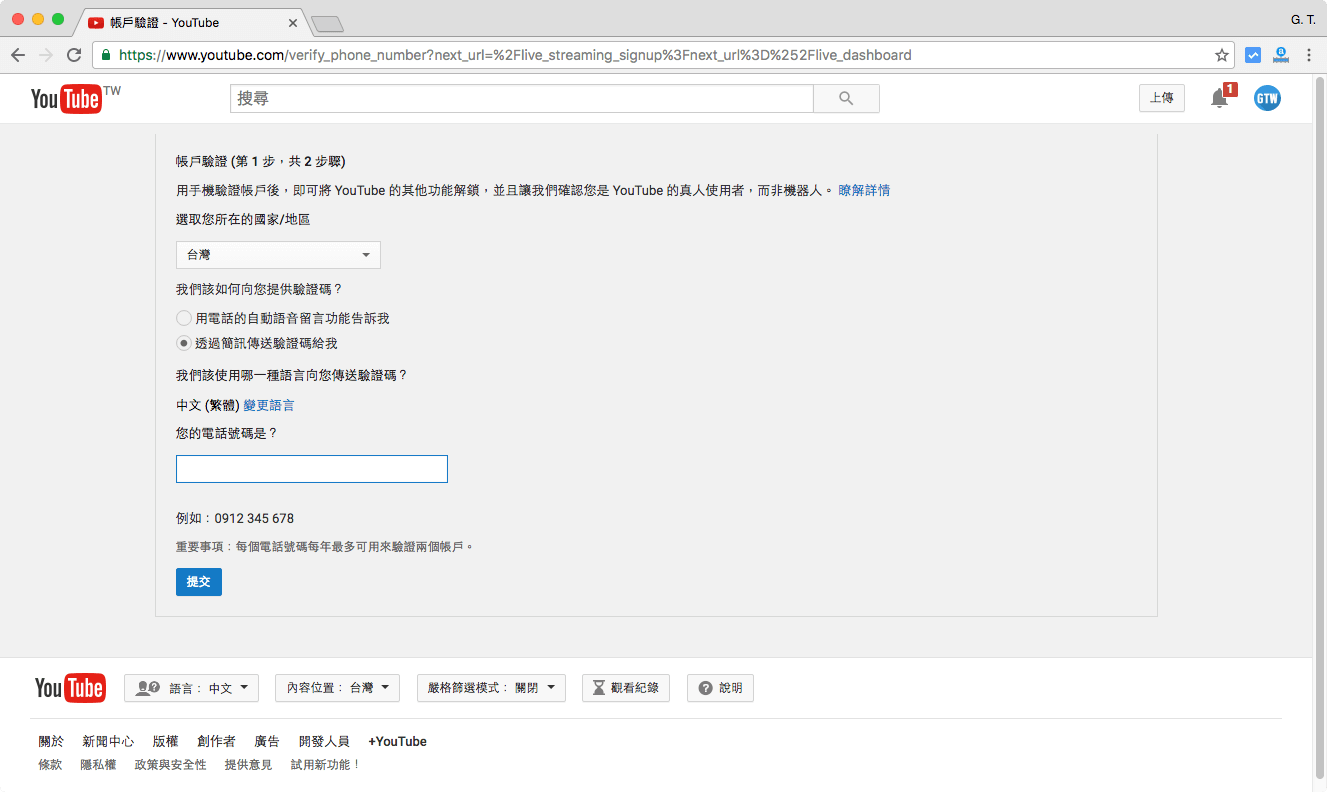
Task: Open the 嚴格篩選模式 restricted mode dropdown
Action: tap(490, 688)
